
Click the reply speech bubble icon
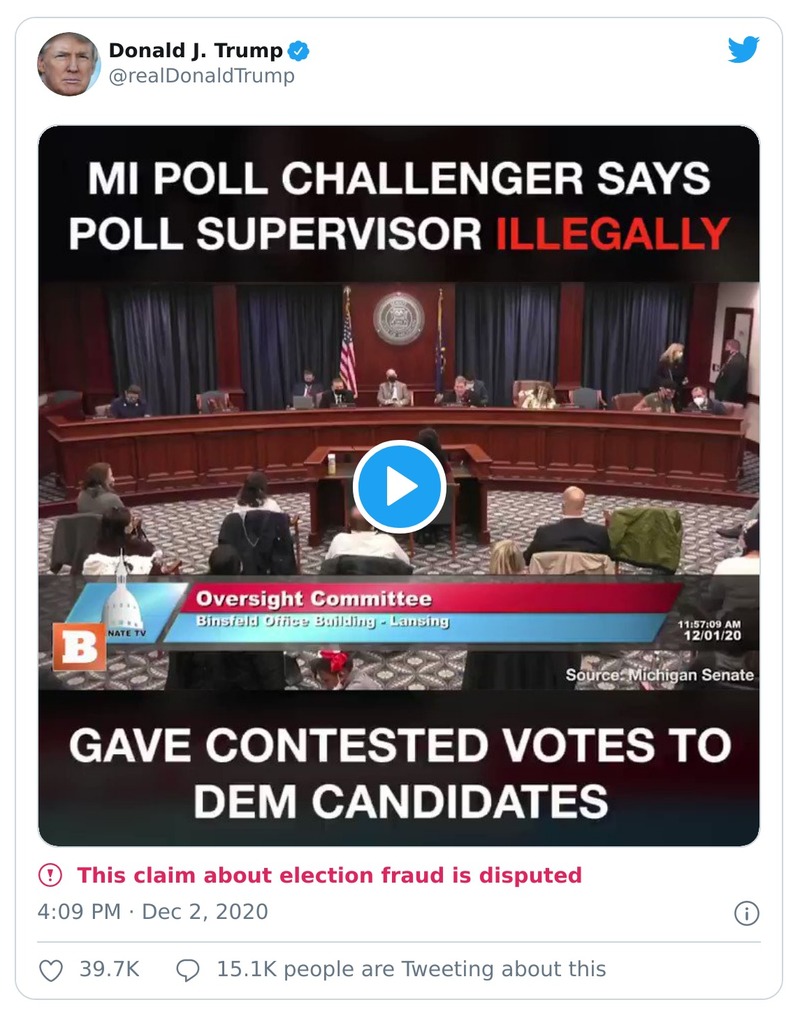(188, 969)
